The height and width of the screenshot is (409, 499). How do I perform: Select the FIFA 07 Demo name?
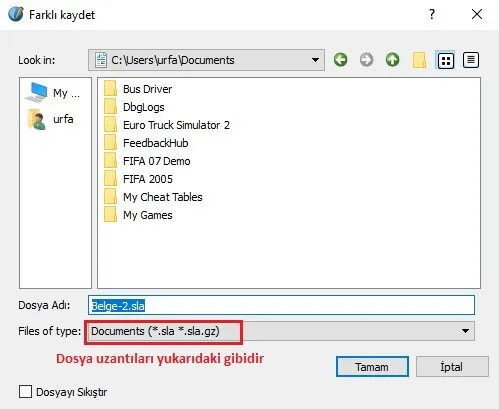click(157, 161)
